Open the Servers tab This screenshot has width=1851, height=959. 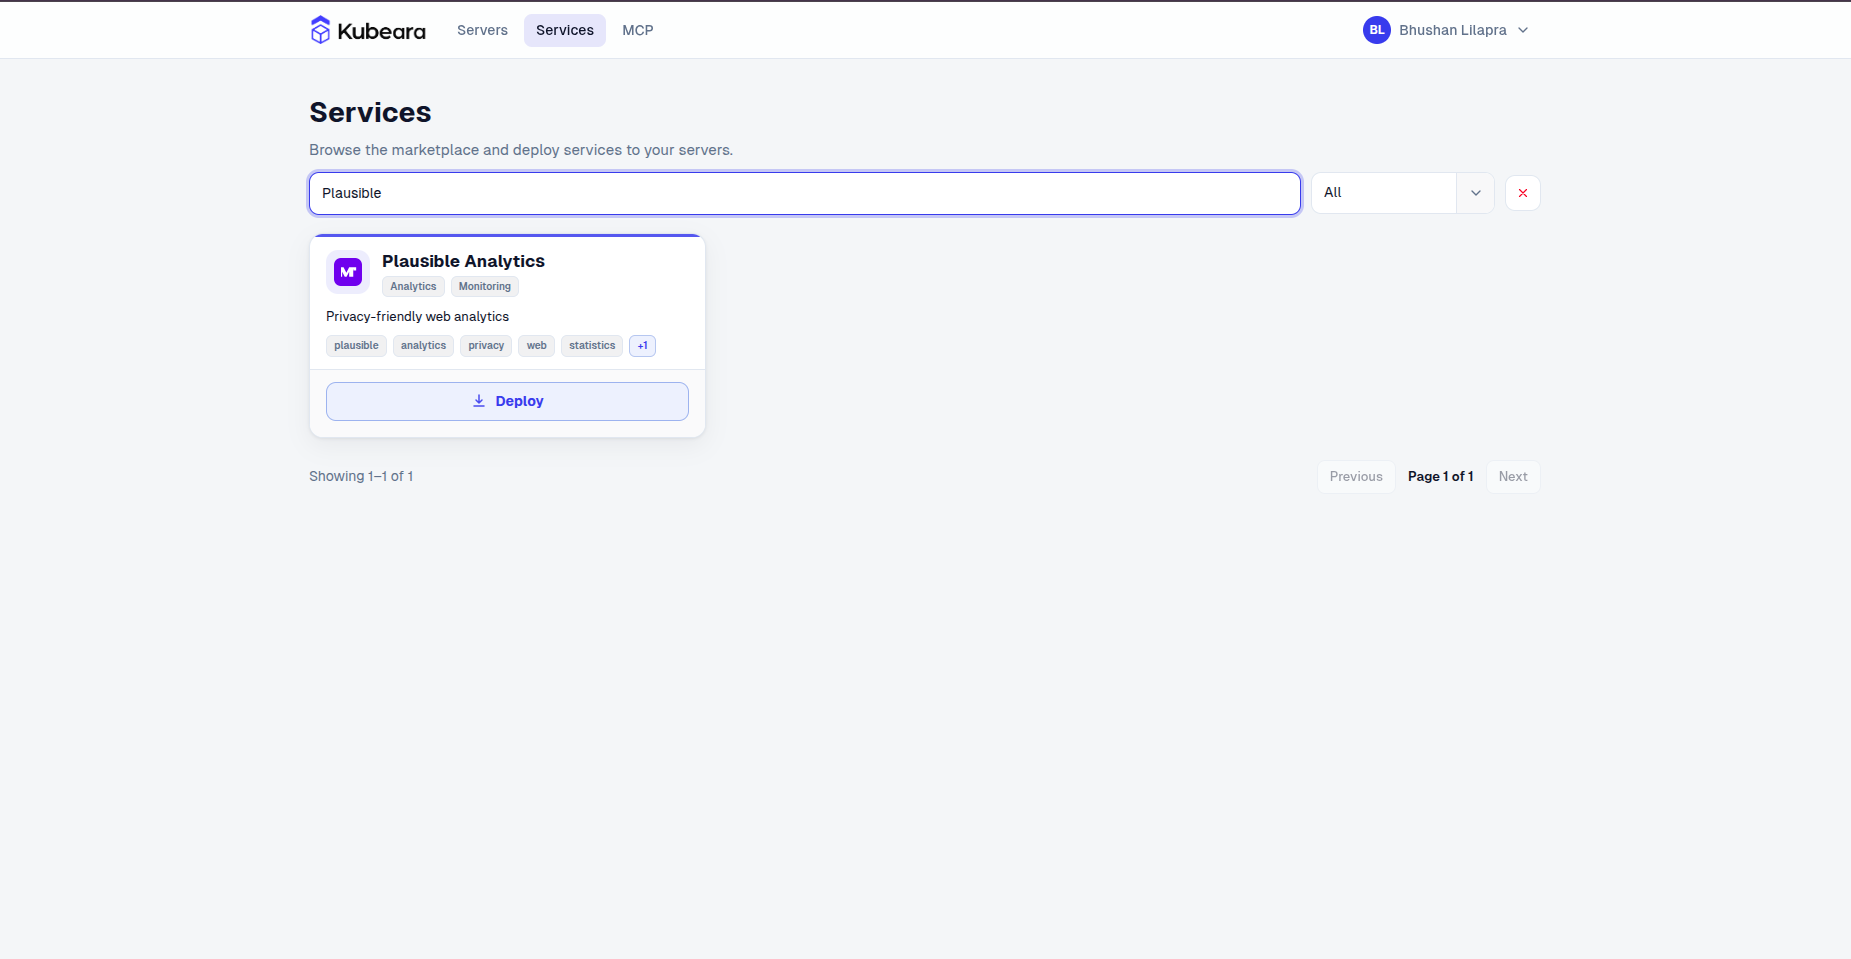(x=482, y=30)
